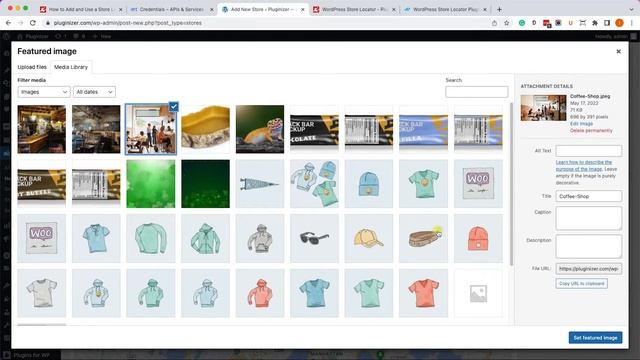The width and height of the screenshot is (640, 360).
Task: Click Copy URL to clipboard button
Action: tap(581, 283)
